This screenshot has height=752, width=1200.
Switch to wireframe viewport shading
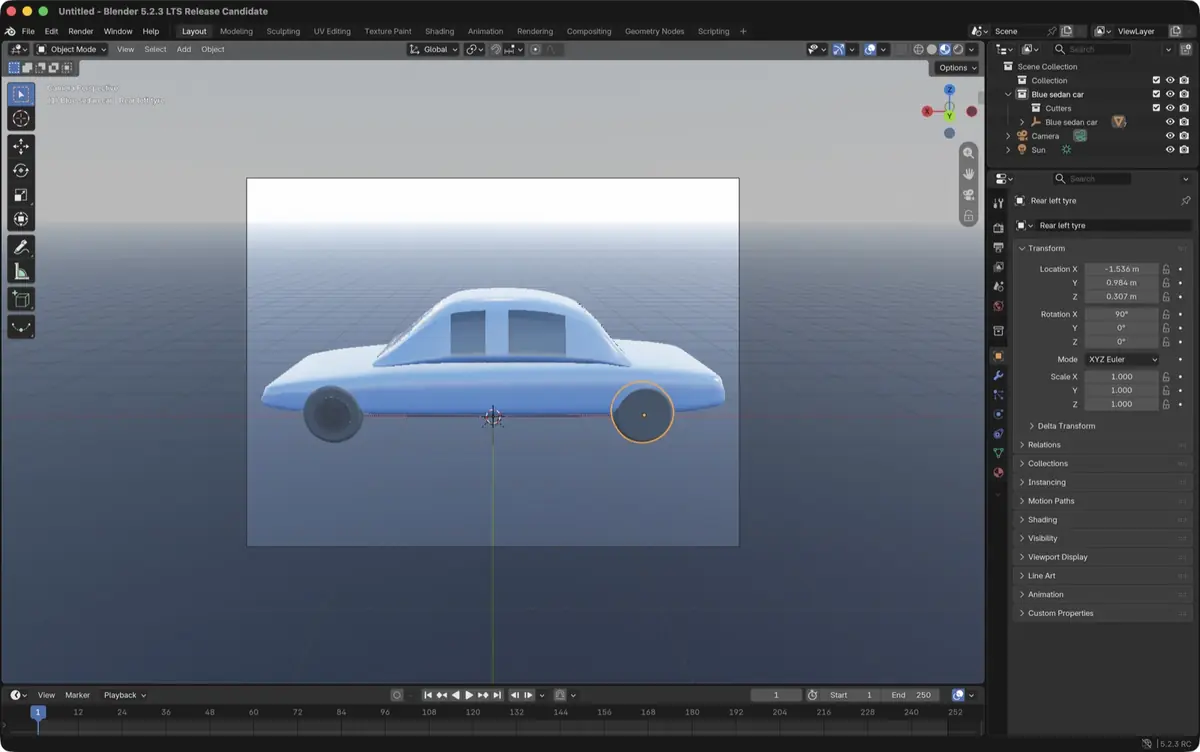(918, 49)
